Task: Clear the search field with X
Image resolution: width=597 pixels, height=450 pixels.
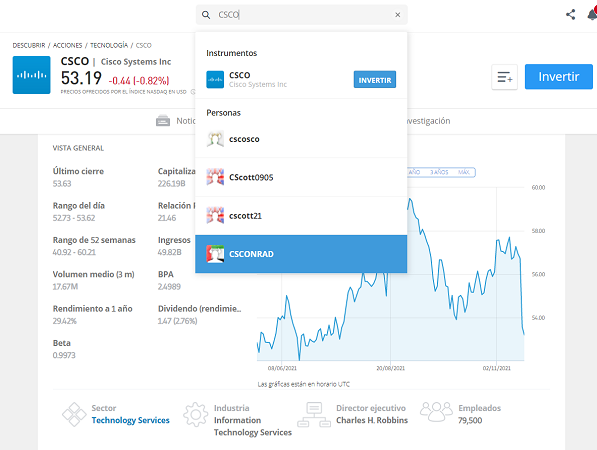Action: pos(397,15)
